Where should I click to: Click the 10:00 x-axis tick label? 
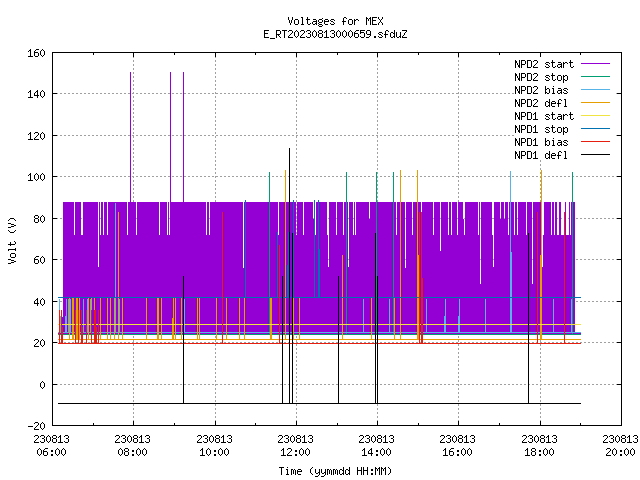click(214, 452)
